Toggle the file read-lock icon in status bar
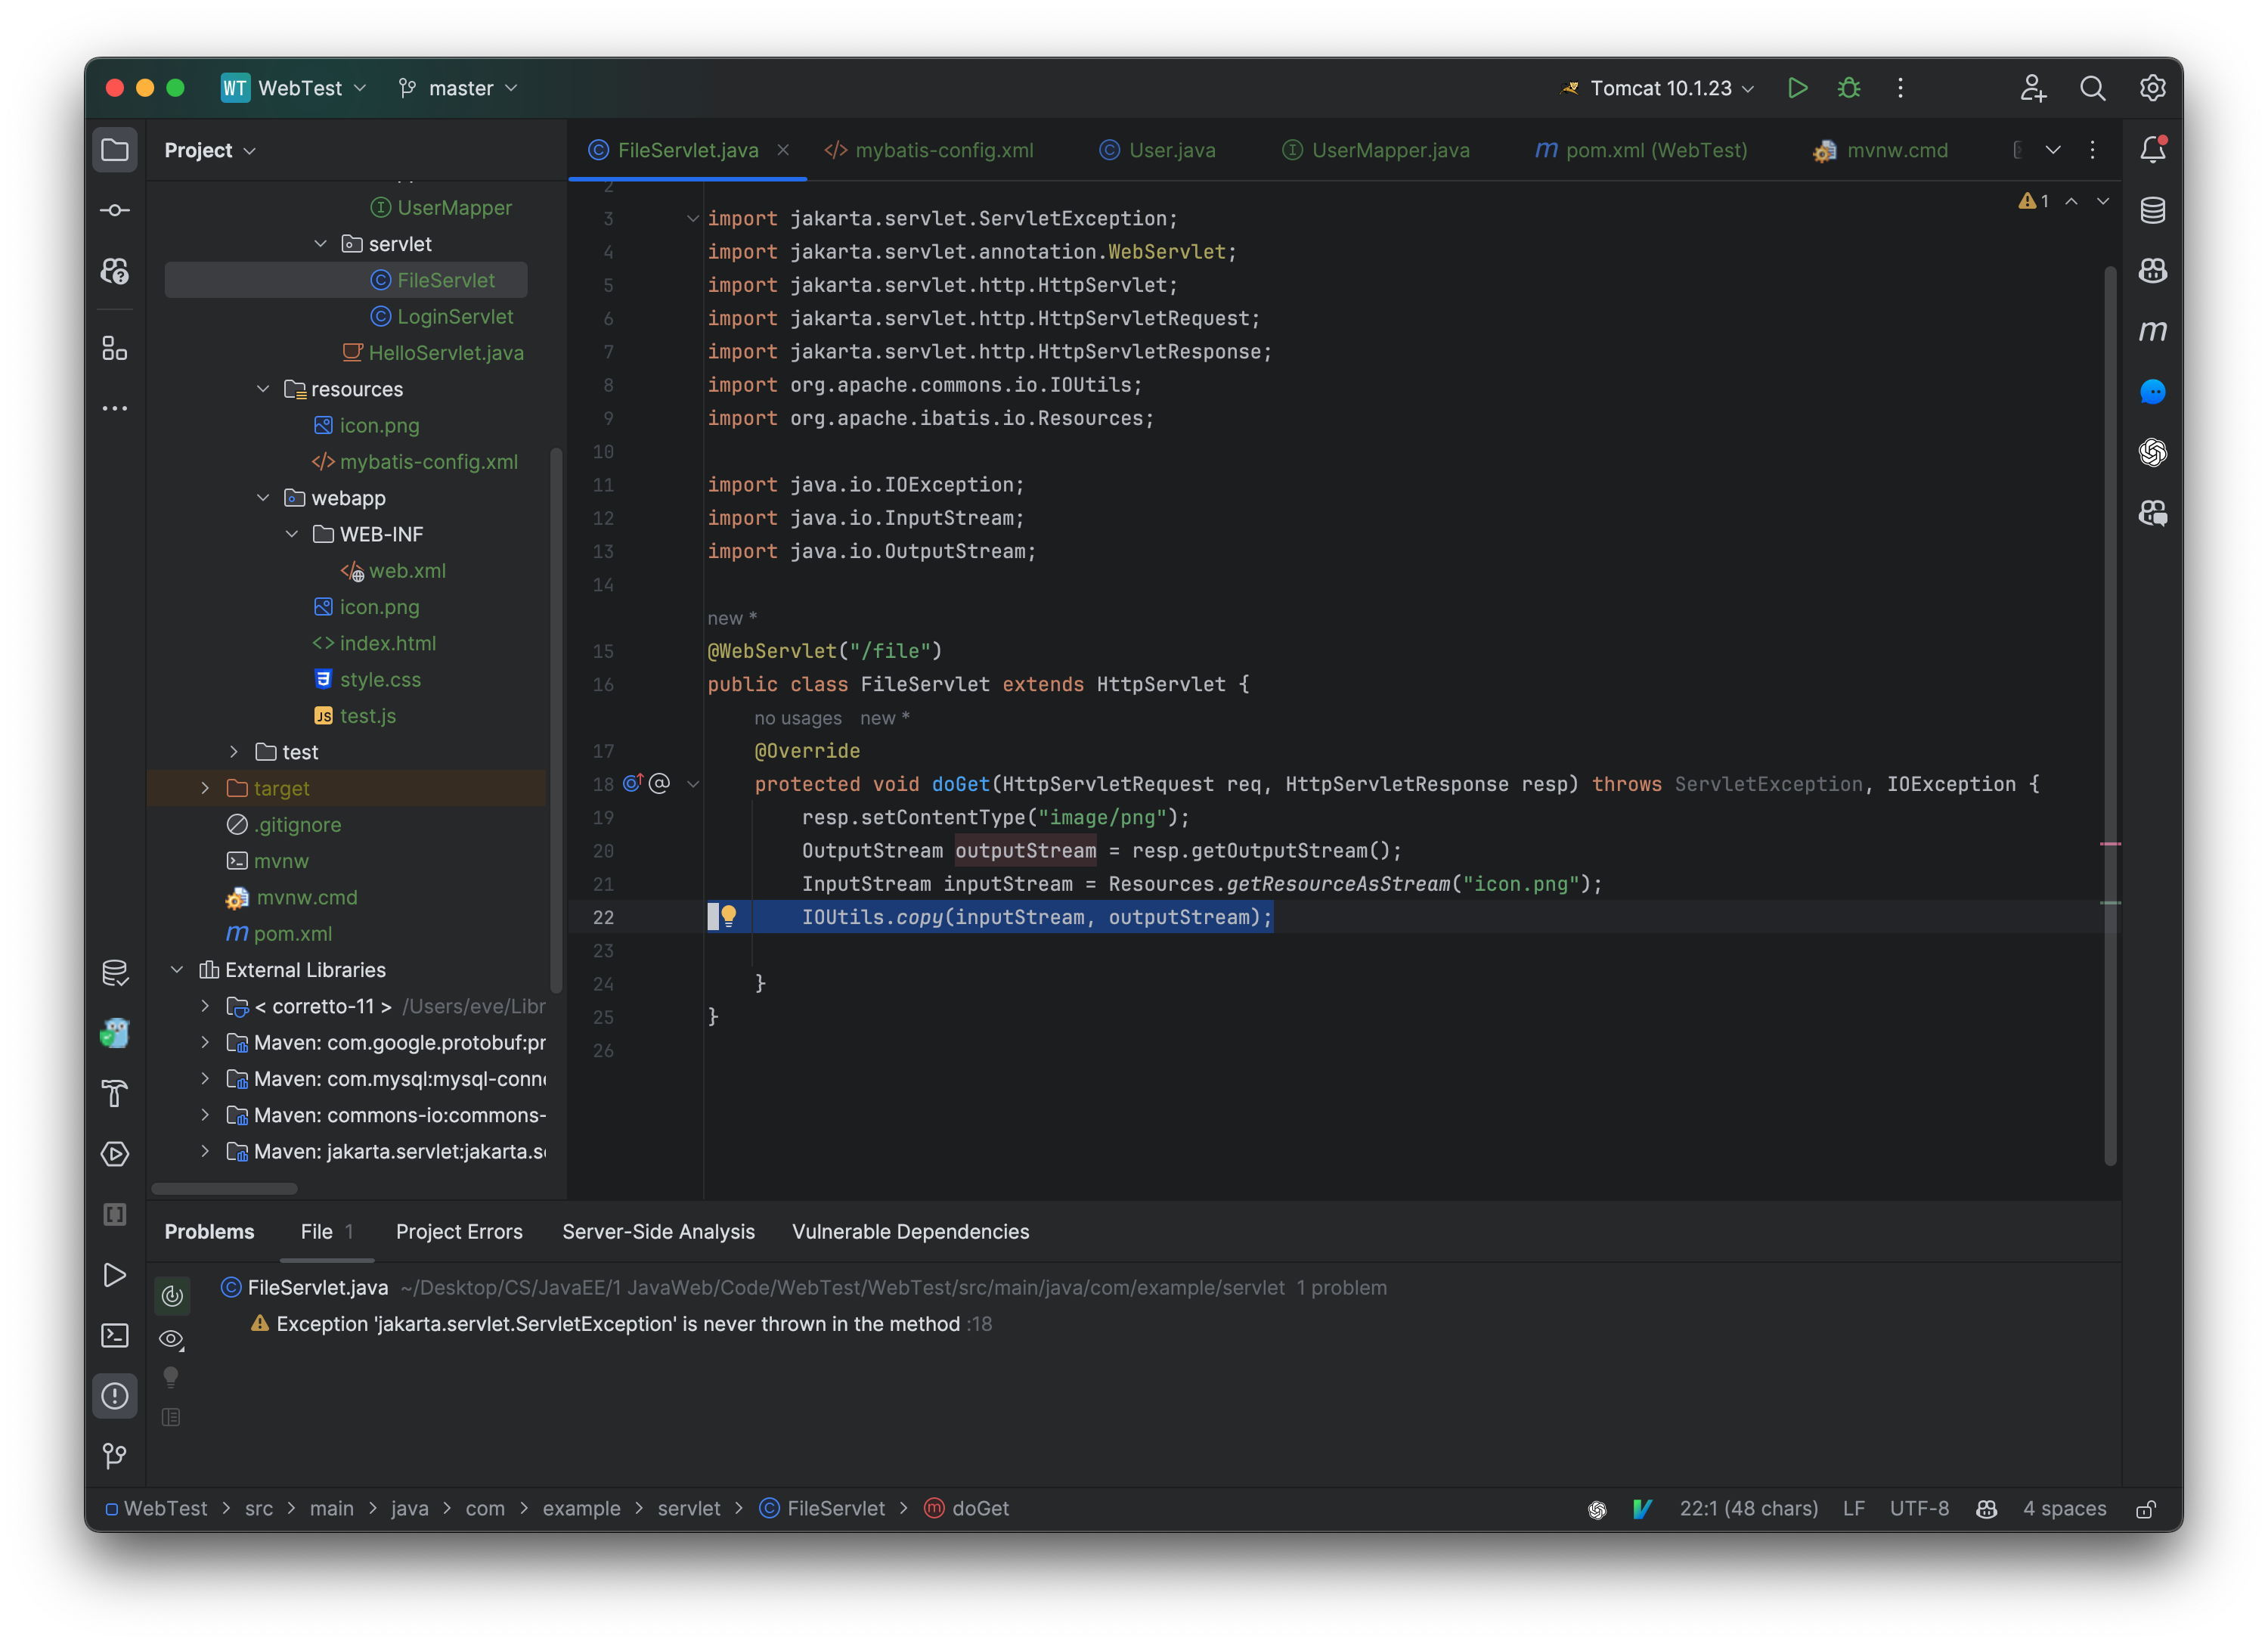Screen dimensions: 2268x1644 coord(2146,1508)
